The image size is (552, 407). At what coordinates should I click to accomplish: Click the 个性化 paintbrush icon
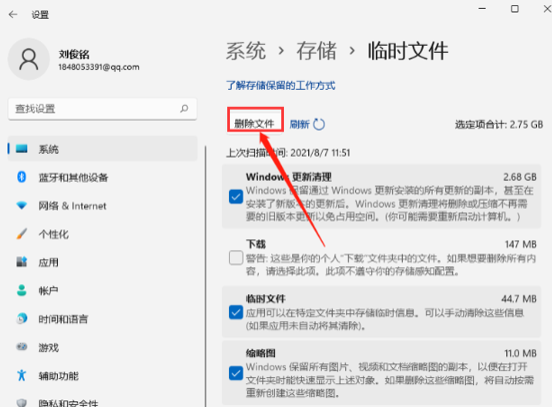coord(21,234)
